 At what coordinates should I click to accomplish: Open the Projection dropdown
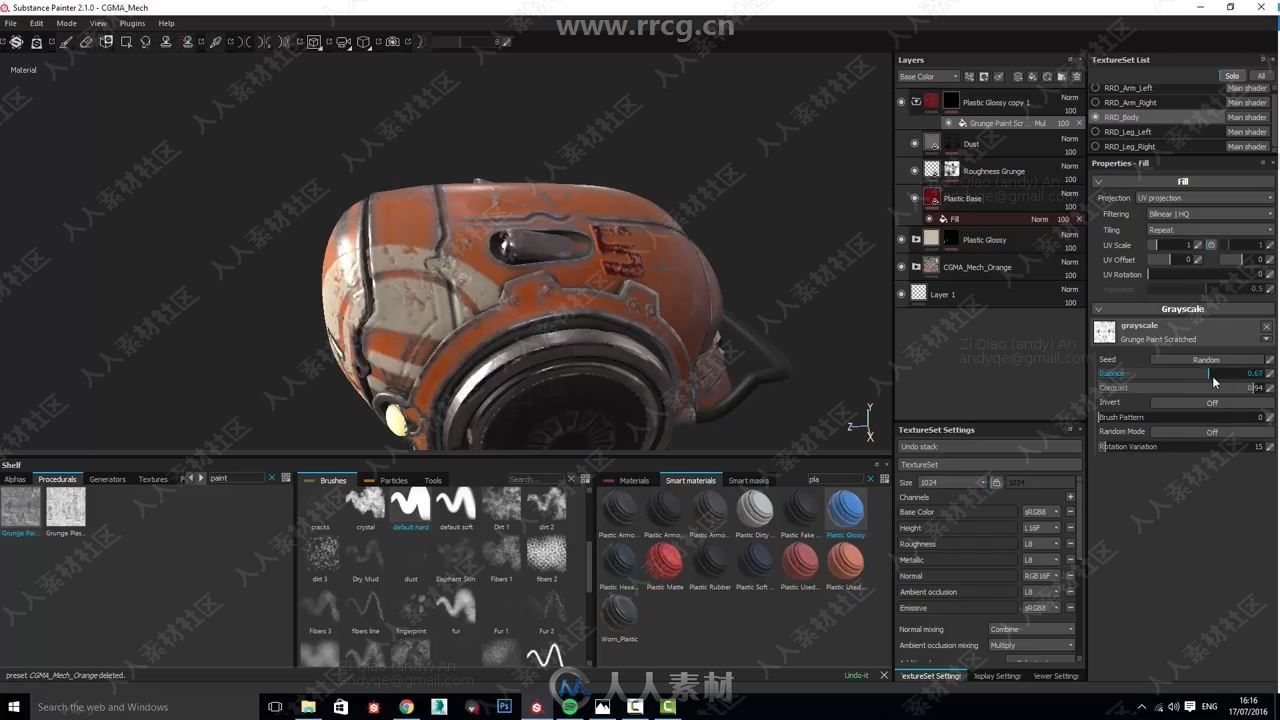click(1205, 198)
